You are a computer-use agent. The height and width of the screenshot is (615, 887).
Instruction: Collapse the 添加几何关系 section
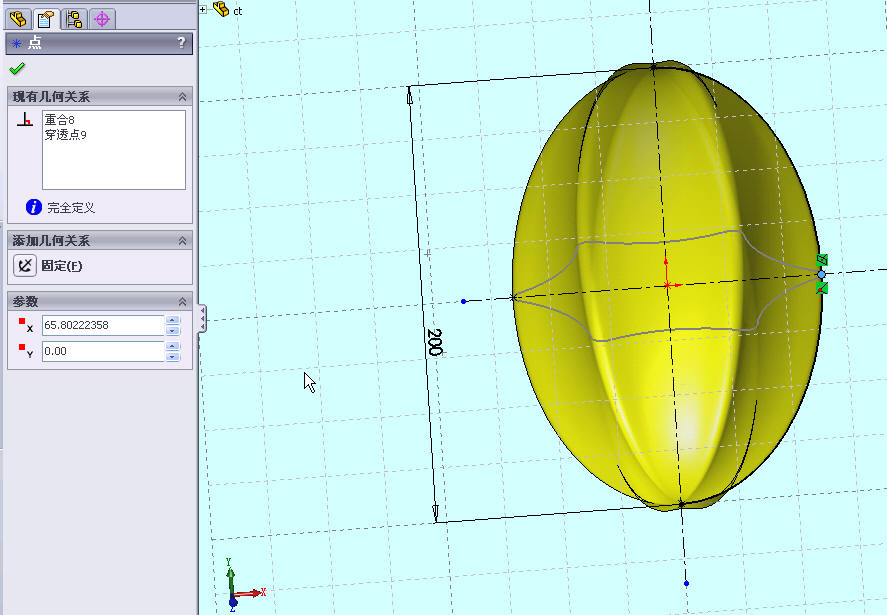[x=182, y=241]
